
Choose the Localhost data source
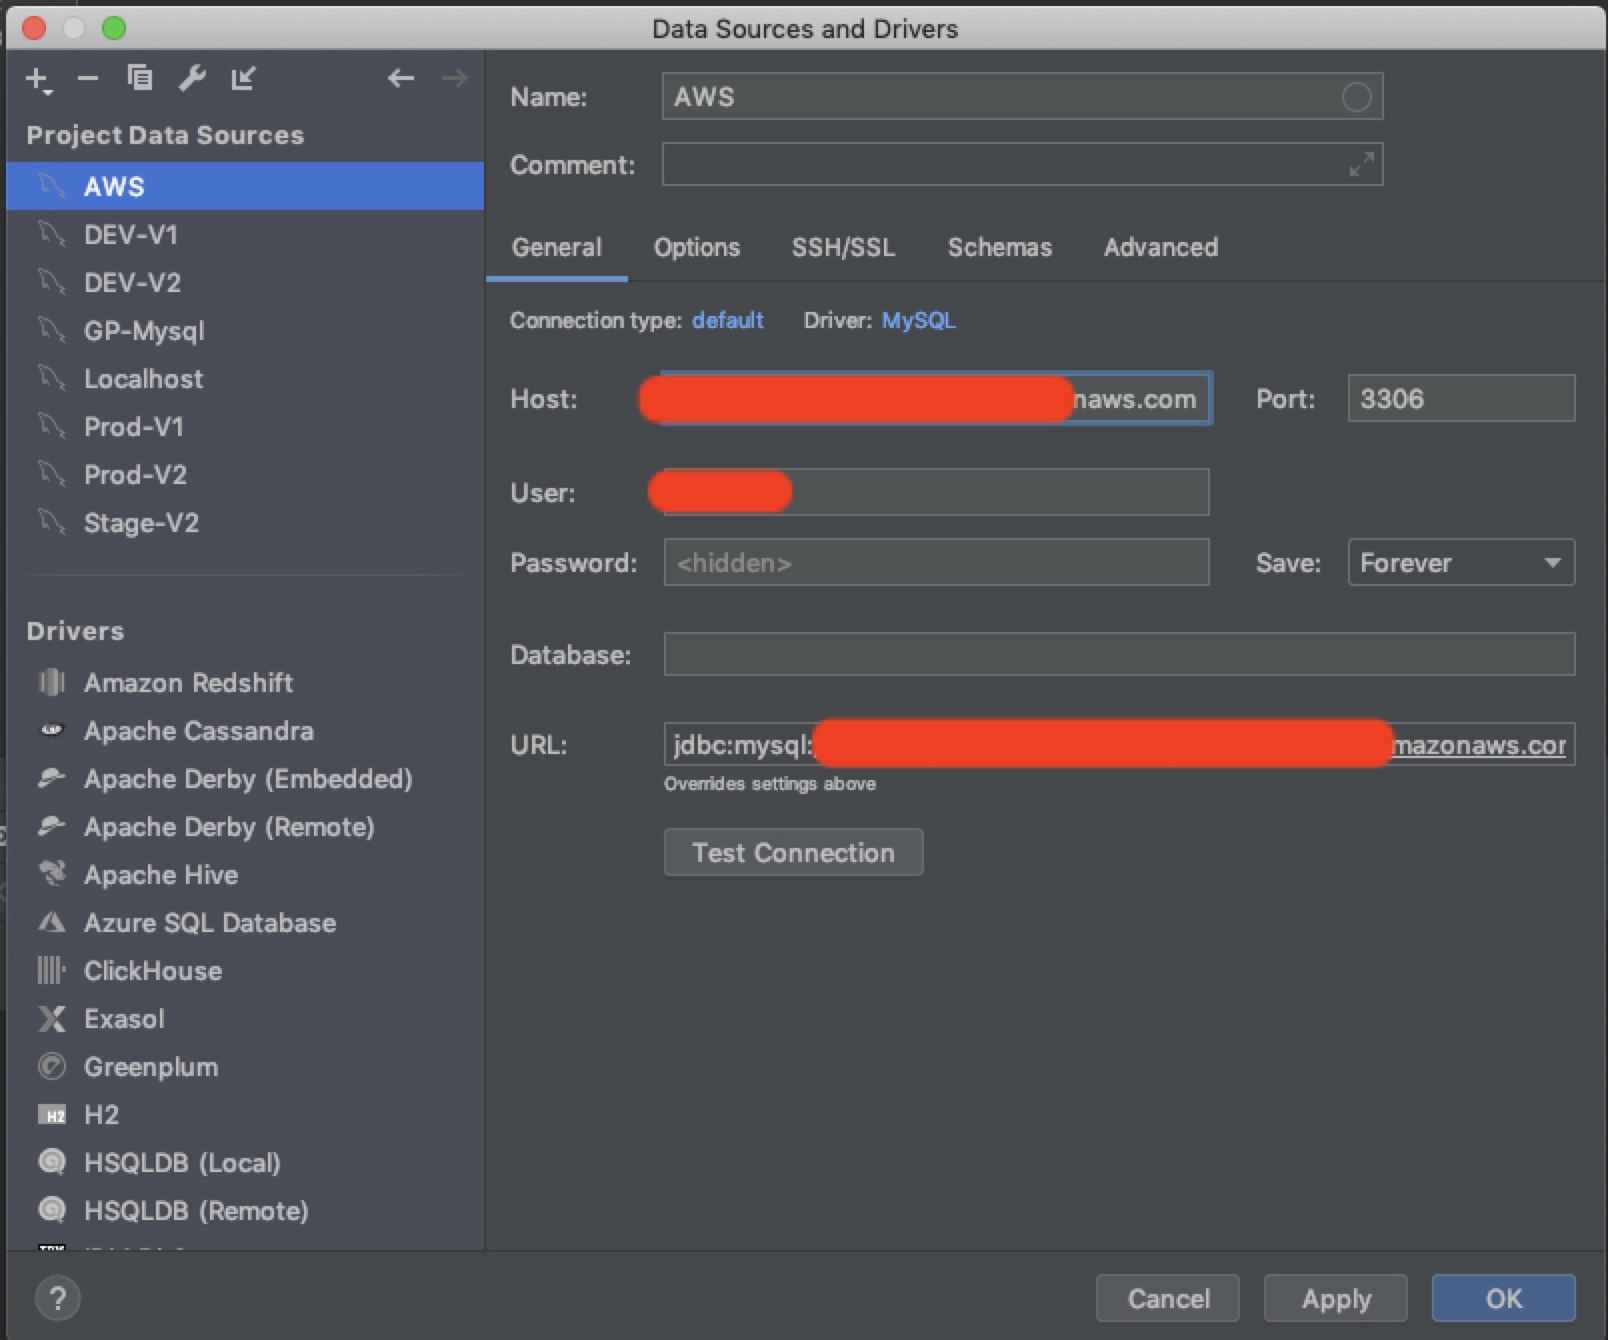click(143, 379)
